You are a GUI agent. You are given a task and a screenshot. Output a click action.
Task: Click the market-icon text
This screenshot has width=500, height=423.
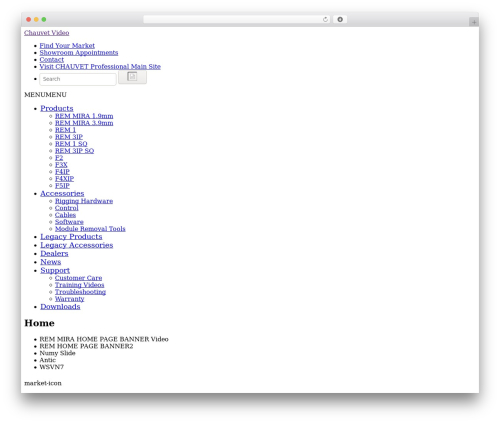[43, 383]
